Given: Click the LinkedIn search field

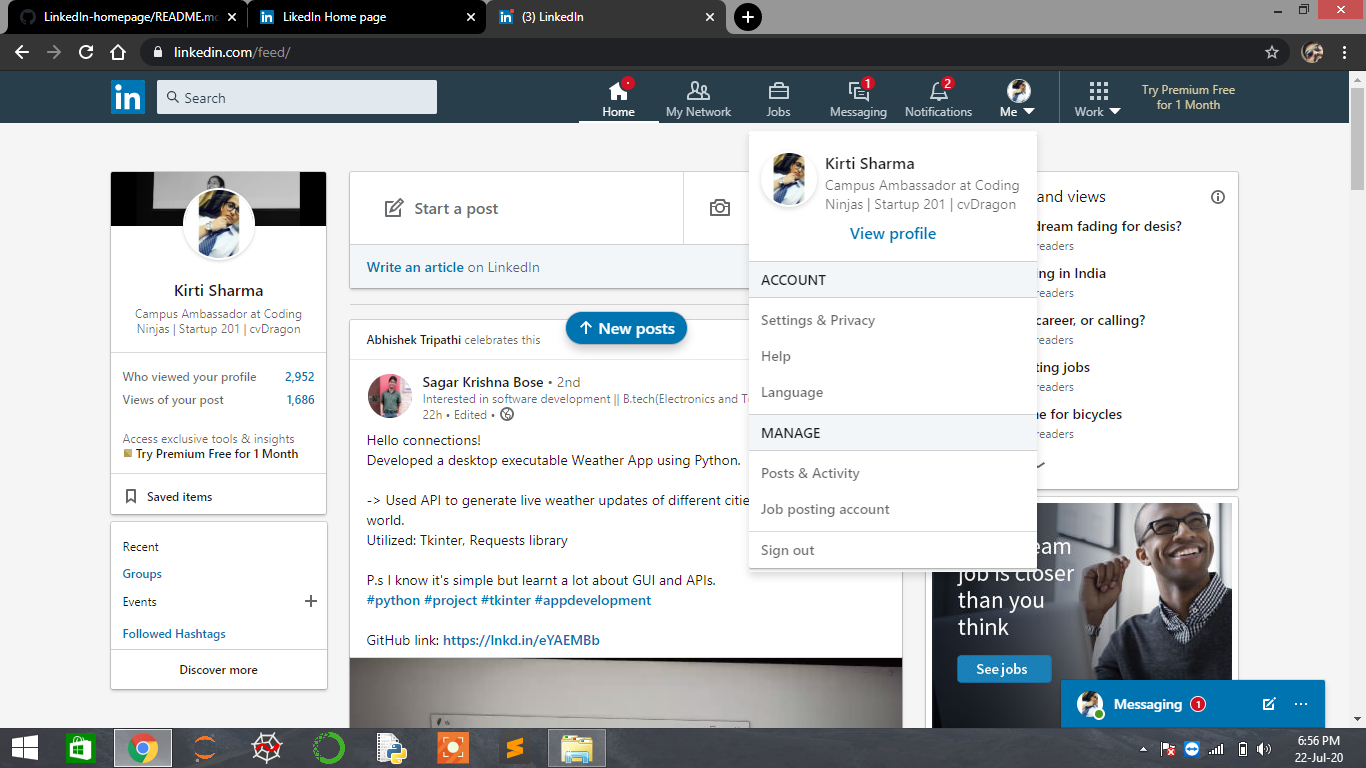Looking at the screenshot, I should click(x=297, y=97).
